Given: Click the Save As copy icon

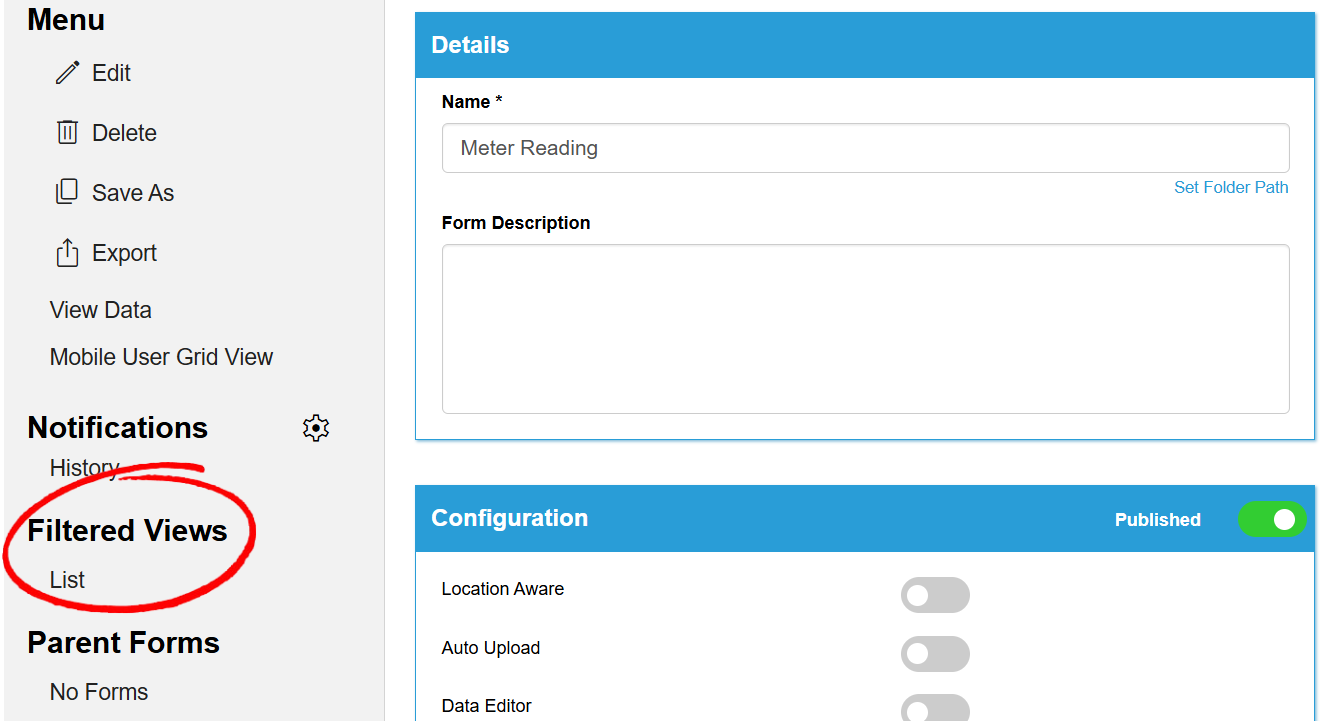Looking at the screenshot, I should click(x=67, y=192).
